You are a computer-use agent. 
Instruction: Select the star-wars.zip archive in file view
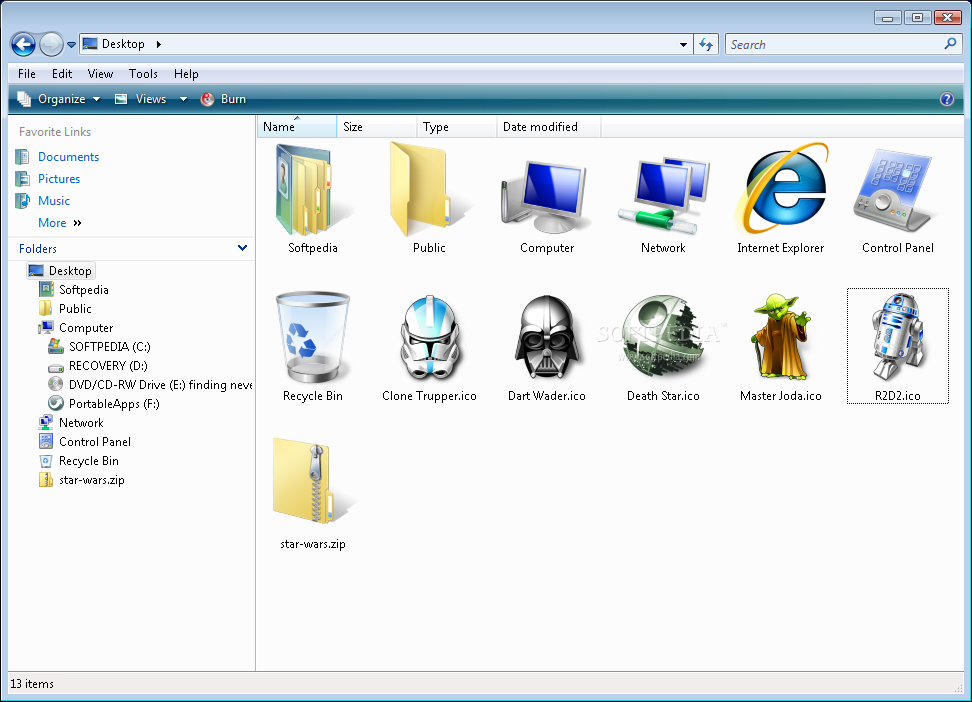pyautogui.click(x=312, y=486)
